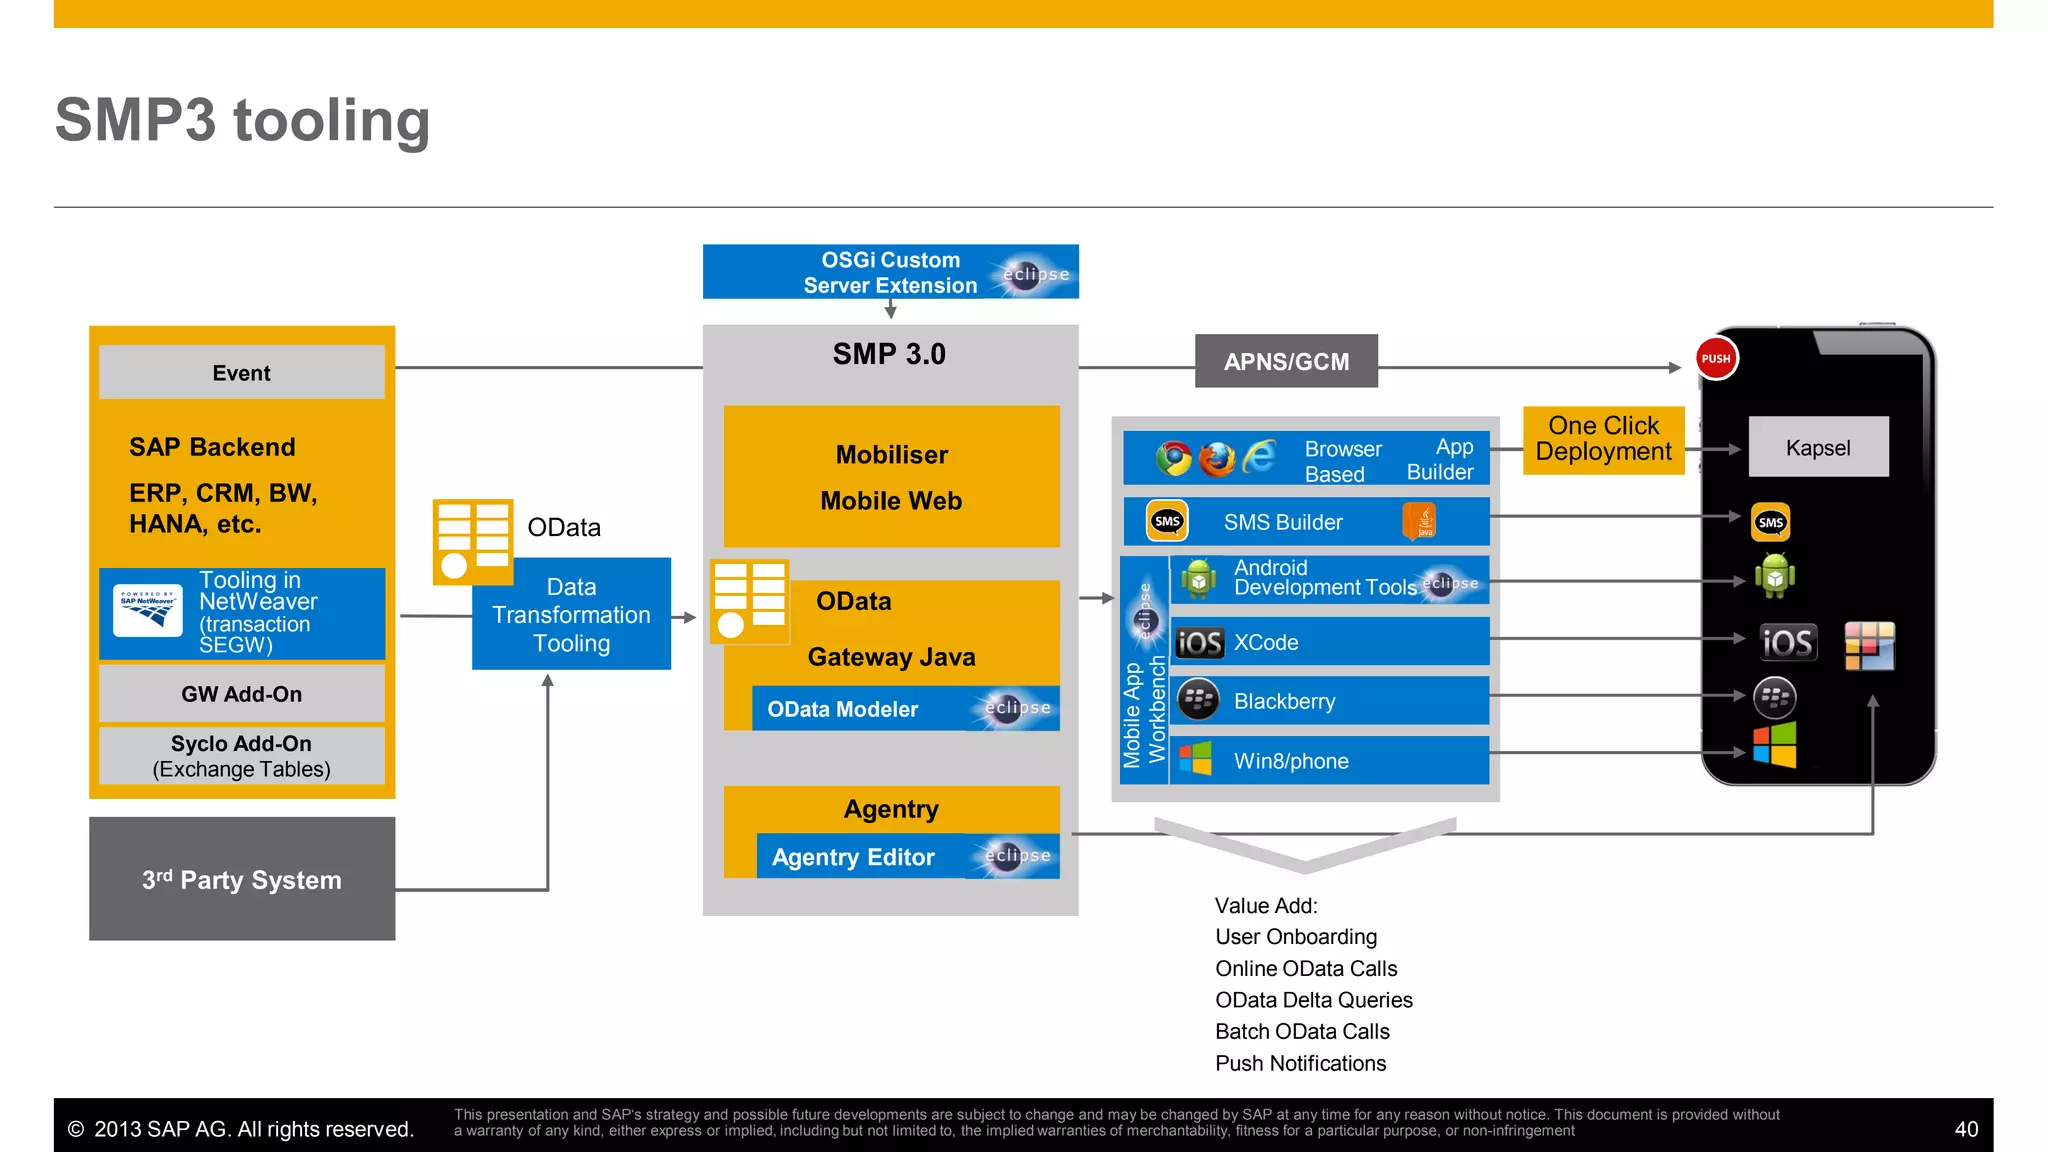The image size is (2048, 1152).
Task: Click the Mobile App Workbench vertical label
Action: click(x=1144, y=712)
